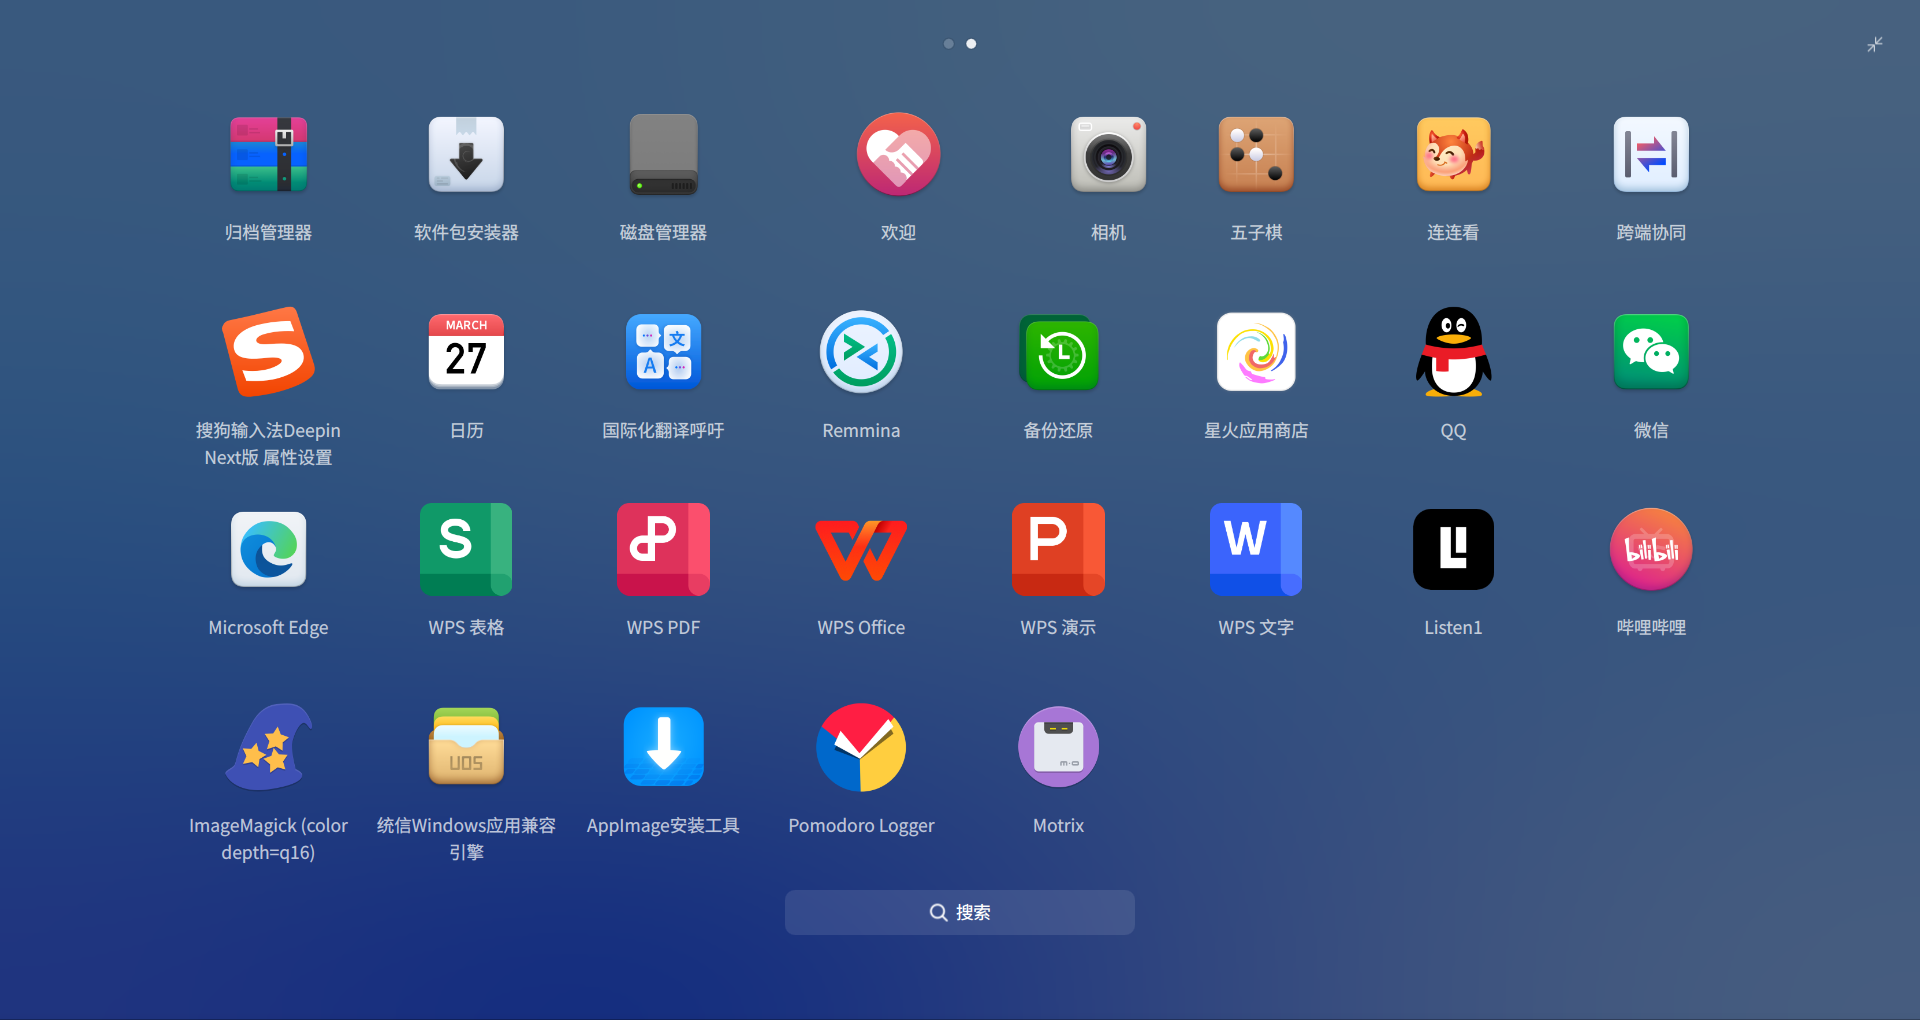This screenshot has height=1020, width=1920.
Task: Open 微信 WeChat
Action: (1651, 352)
